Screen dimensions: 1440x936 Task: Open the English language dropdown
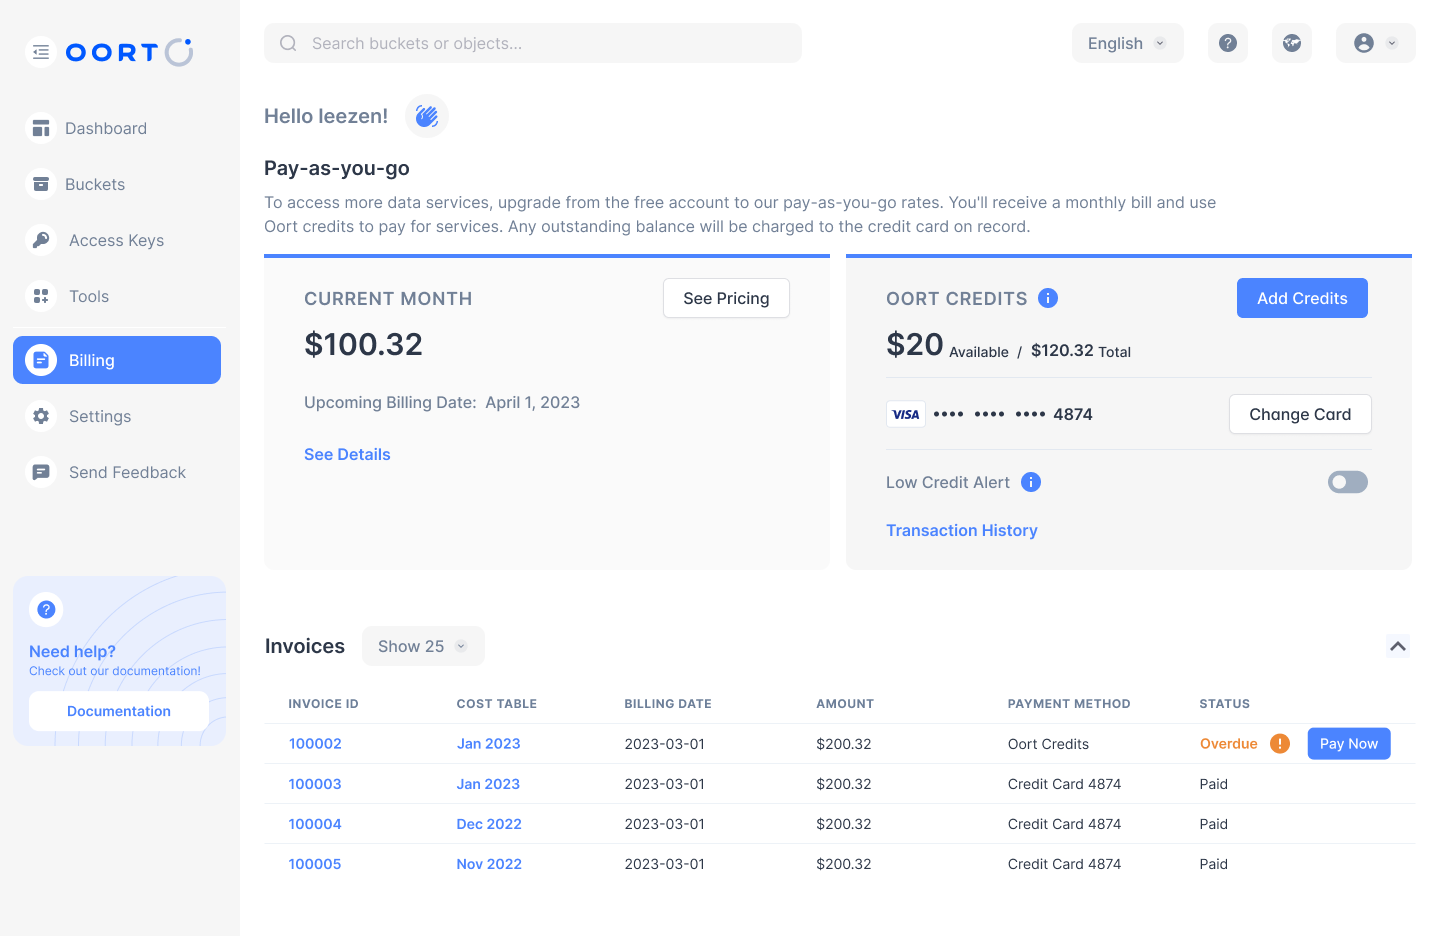[1127, 43]
